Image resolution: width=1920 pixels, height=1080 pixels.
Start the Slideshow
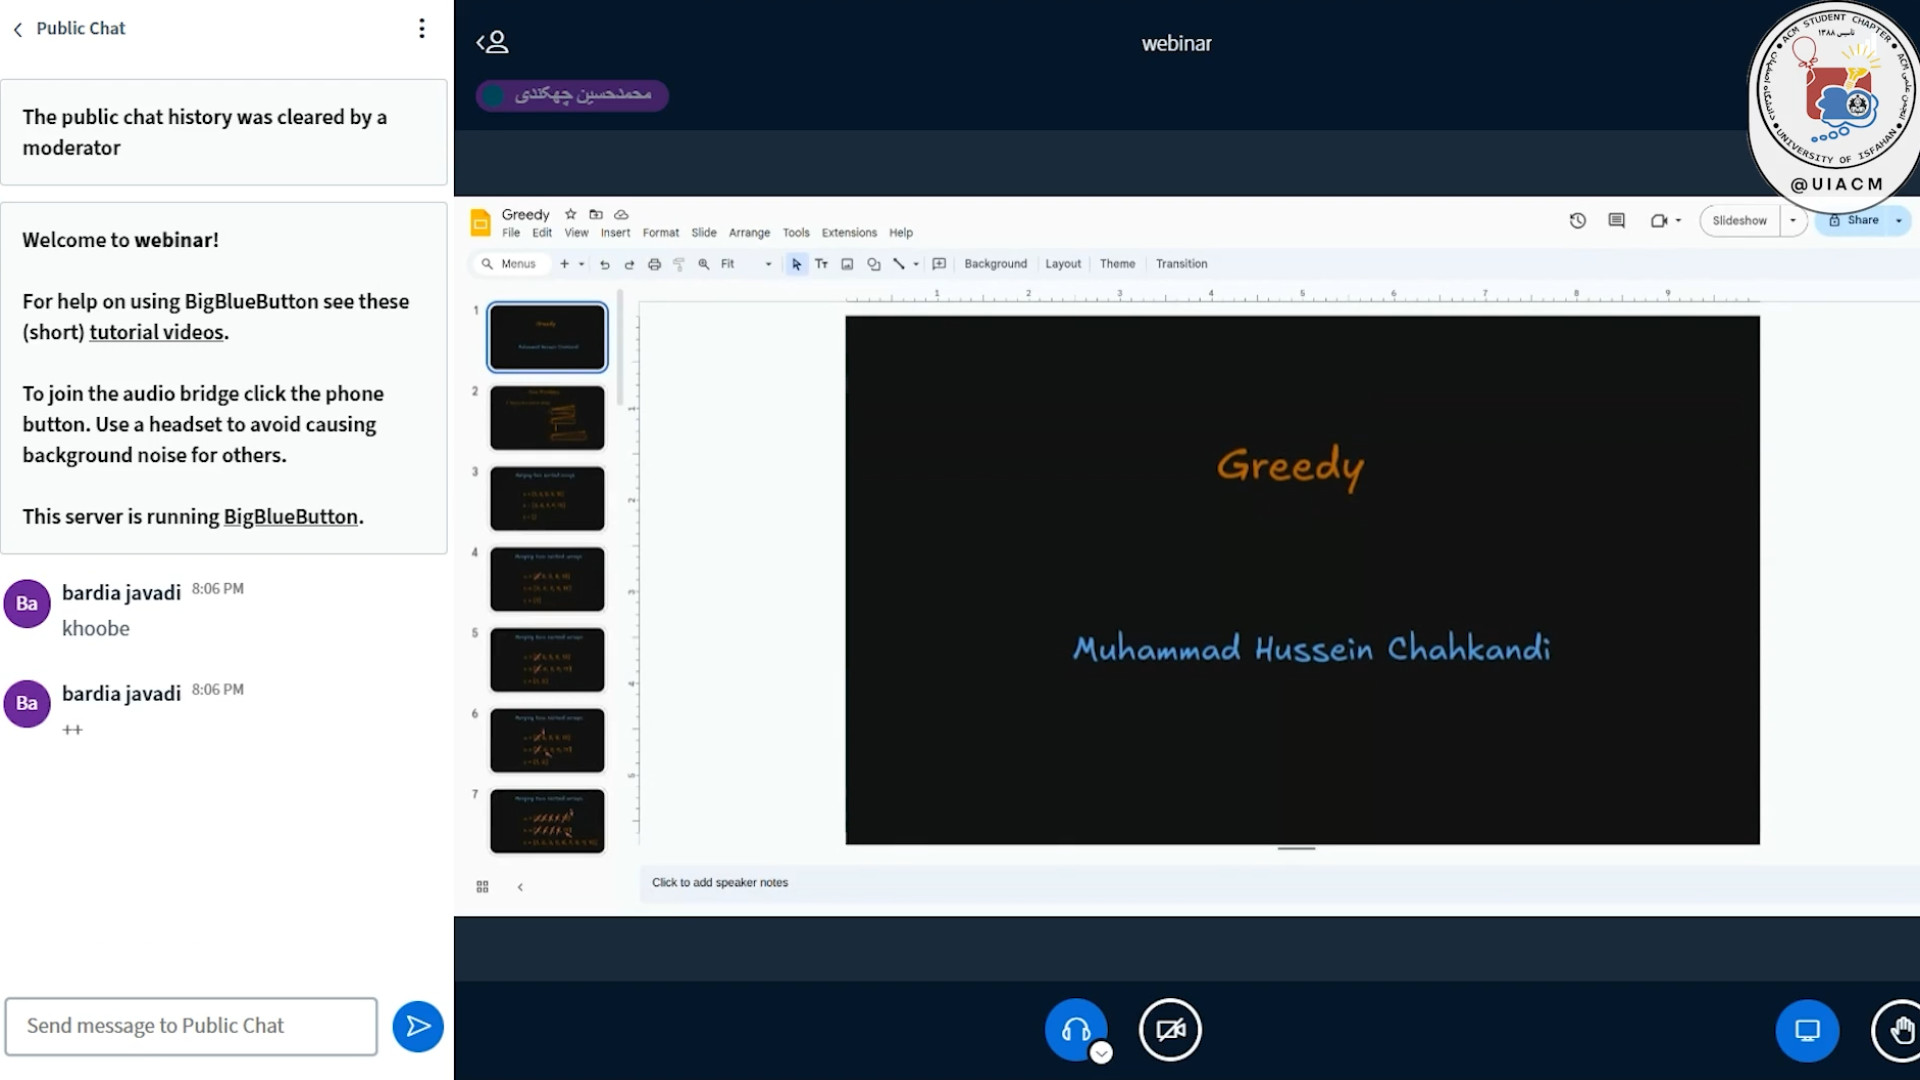coord(1739,221)
